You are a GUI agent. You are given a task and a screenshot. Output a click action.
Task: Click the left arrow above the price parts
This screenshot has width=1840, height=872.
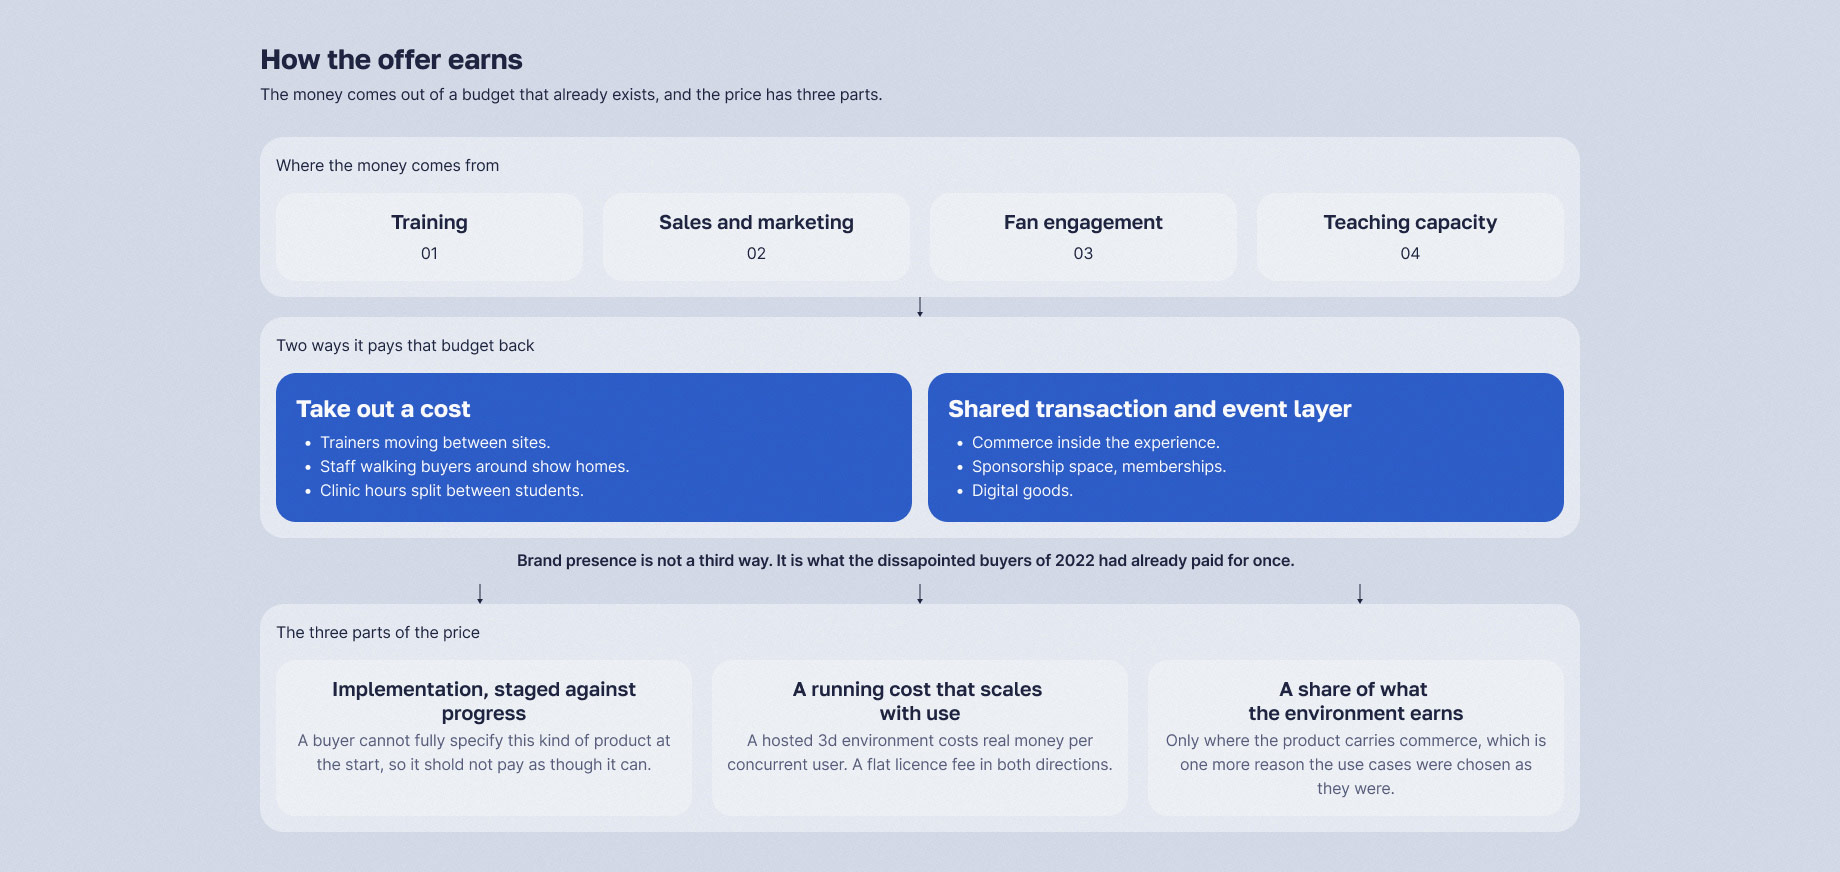pos(480,594)
